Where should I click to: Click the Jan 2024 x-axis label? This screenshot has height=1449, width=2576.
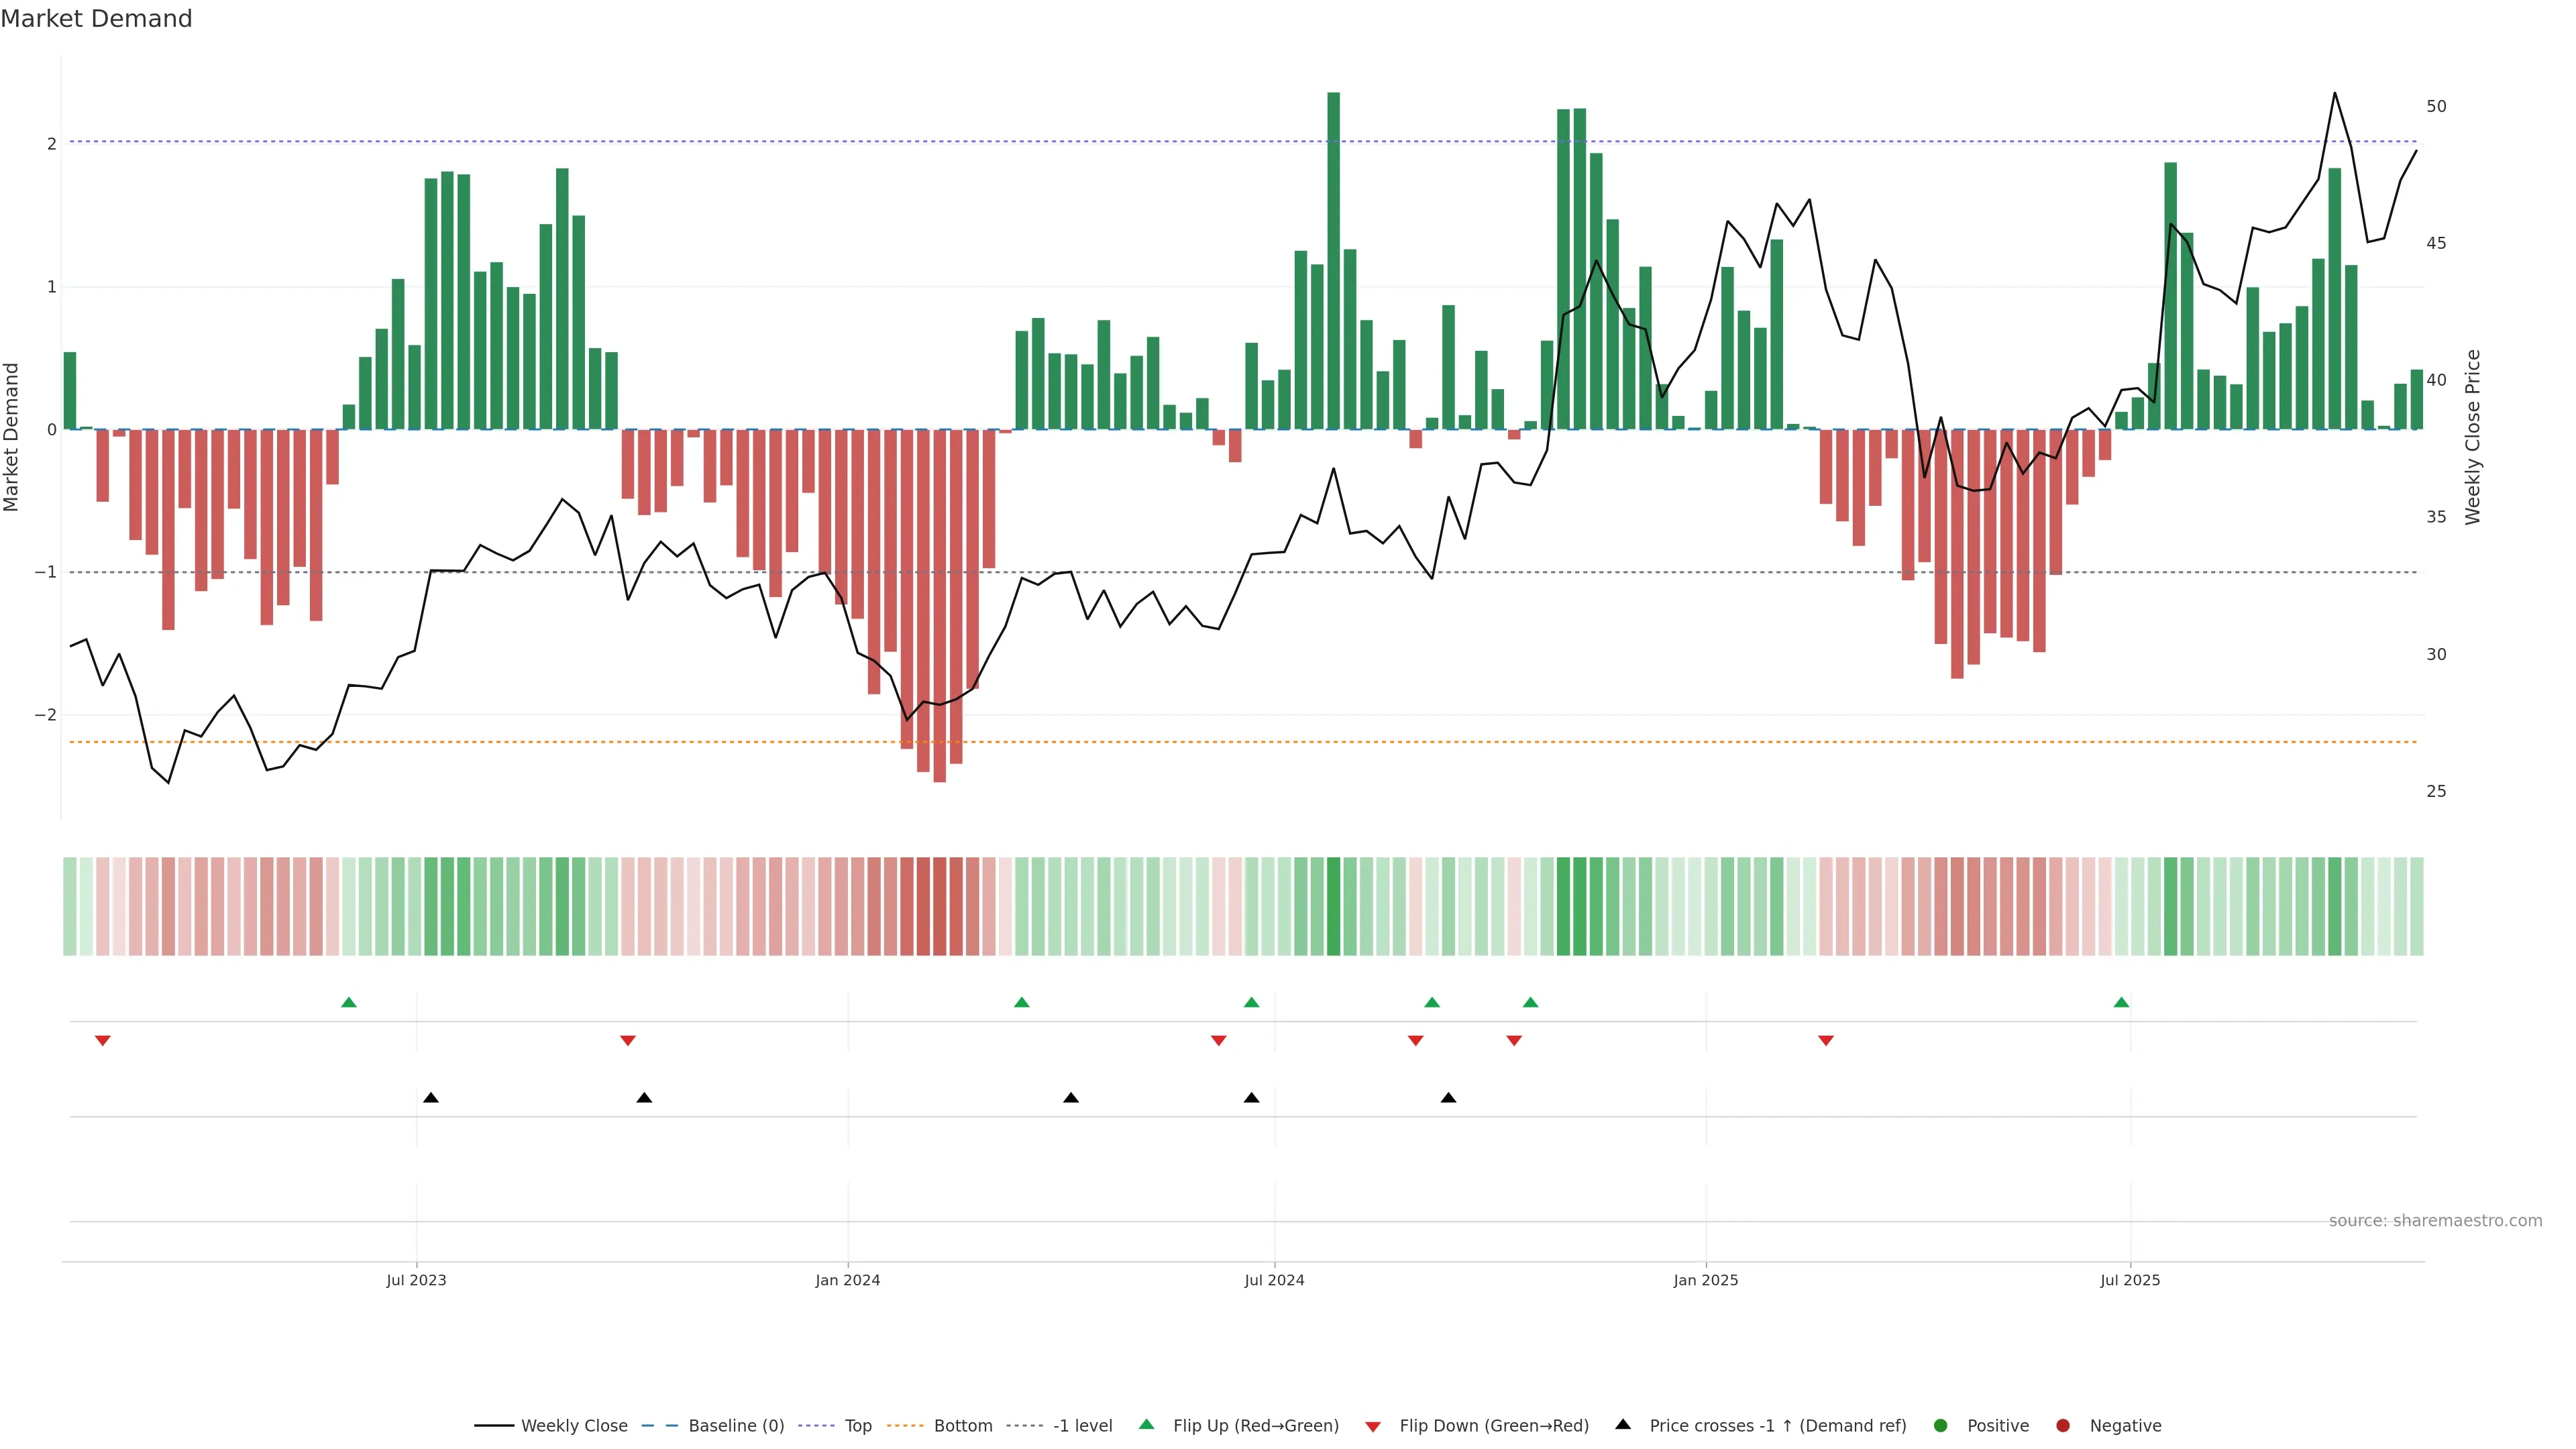tap(847, 1281)
